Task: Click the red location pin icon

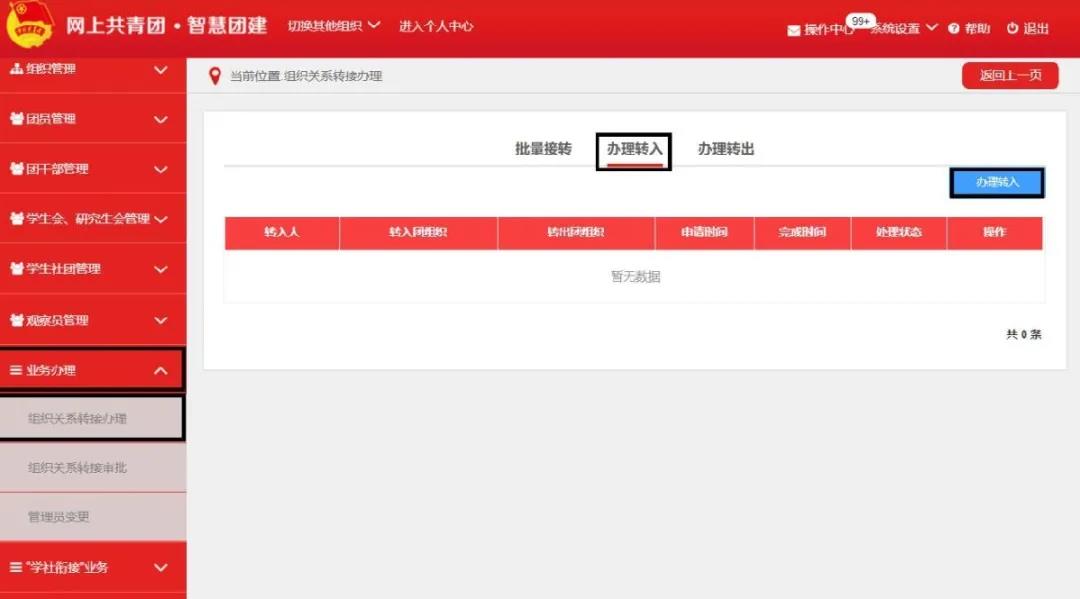Action: pyautogui.click(x=214, y=76)
